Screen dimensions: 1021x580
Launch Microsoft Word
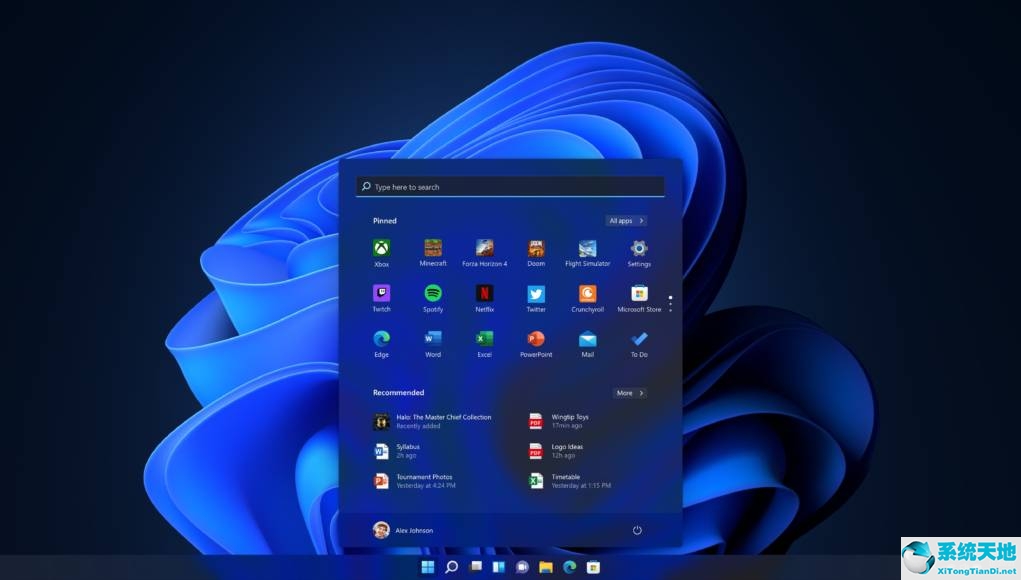[433, 342]
